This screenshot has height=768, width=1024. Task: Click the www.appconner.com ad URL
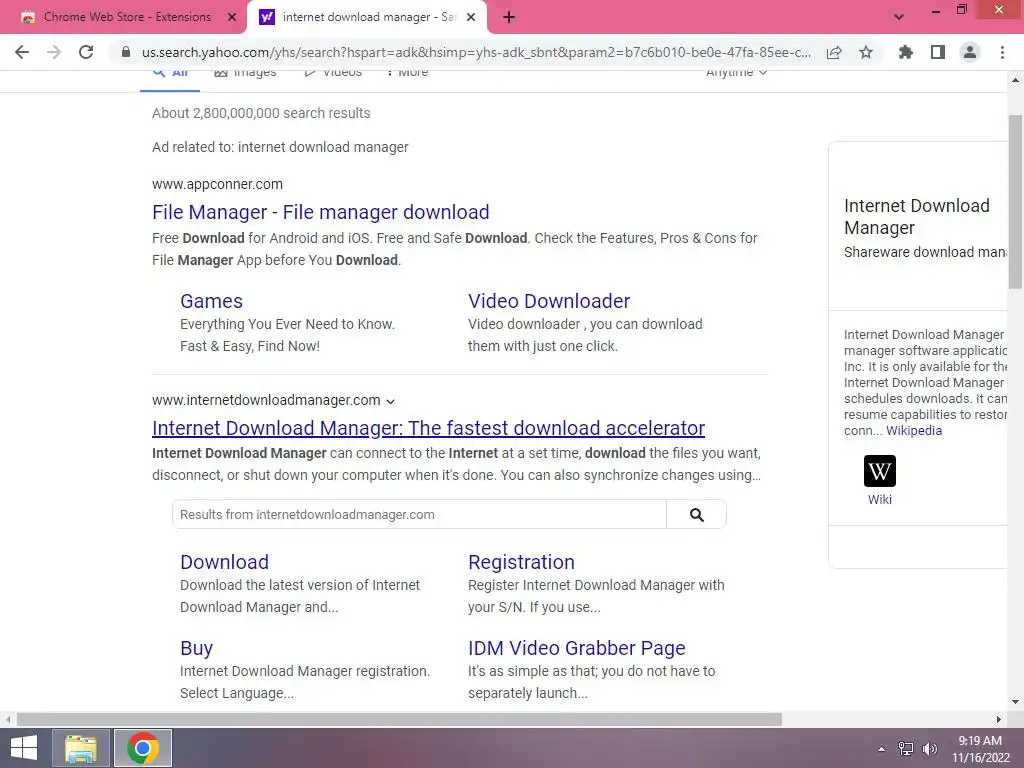[x=217, y=184]
